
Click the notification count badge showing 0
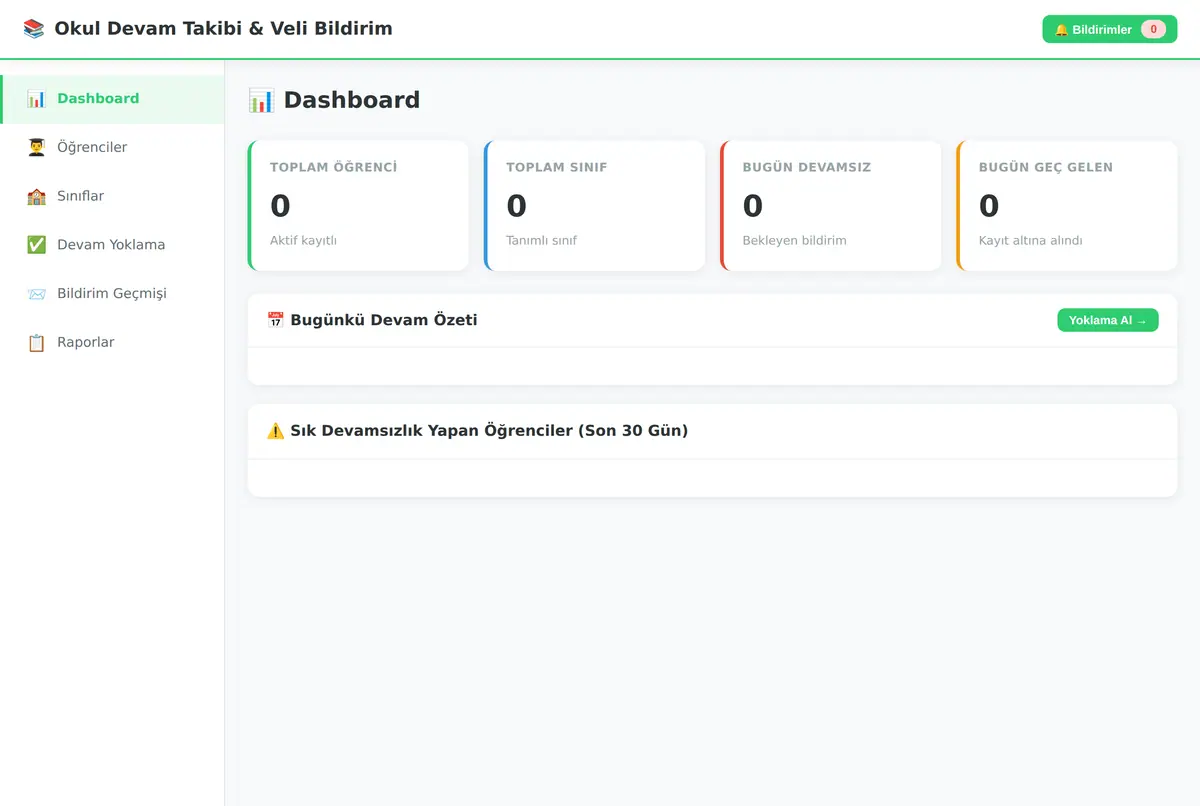(x=1153, y=30)
